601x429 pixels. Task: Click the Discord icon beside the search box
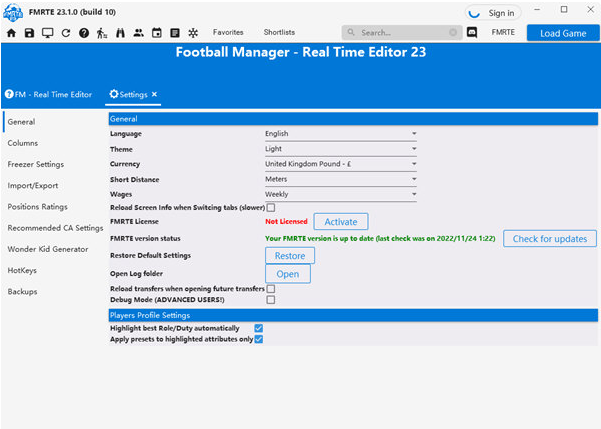(x=471, y=33)
